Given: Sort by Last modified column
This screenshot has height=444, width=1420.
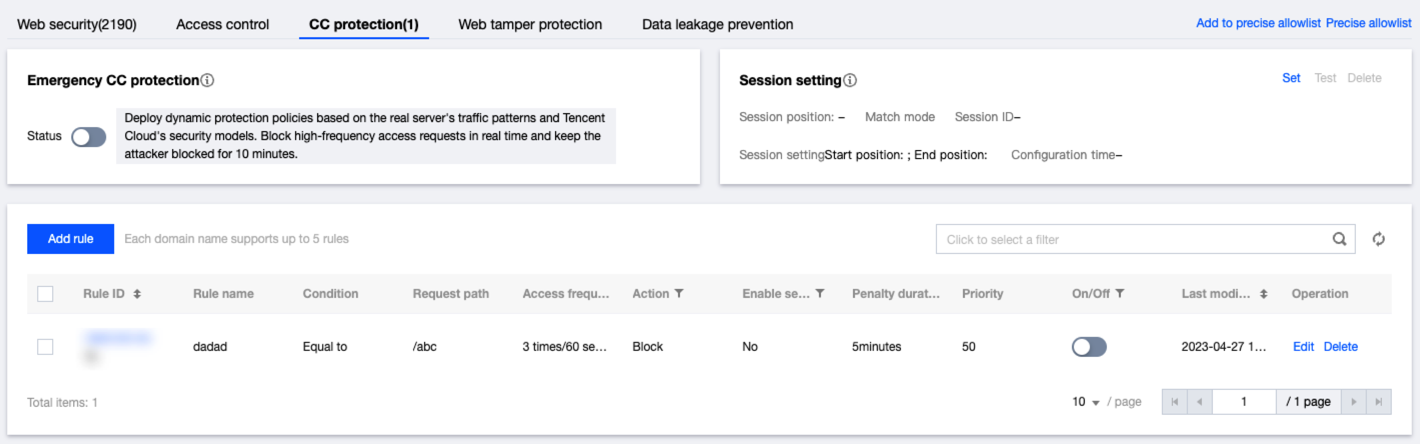Looking at the screenshot, I should [x=1263, y=294].
